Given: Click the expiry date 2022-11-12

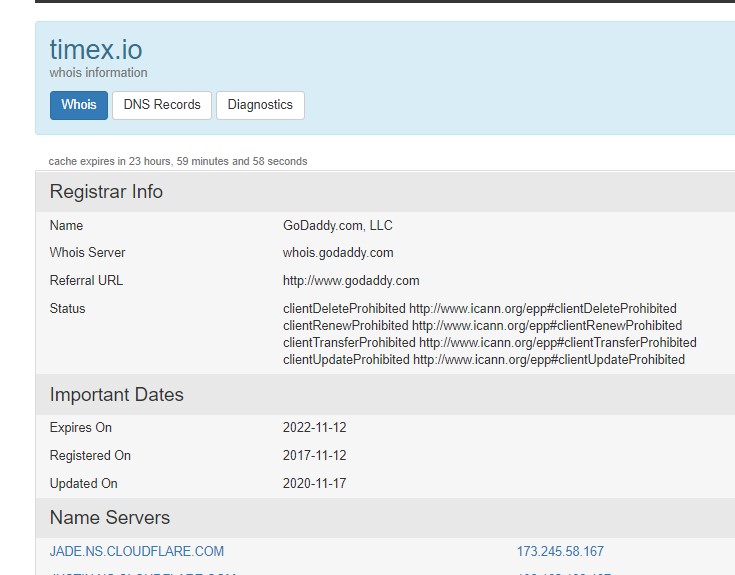Looking at the screenshot, I should [x=315, y=427].
